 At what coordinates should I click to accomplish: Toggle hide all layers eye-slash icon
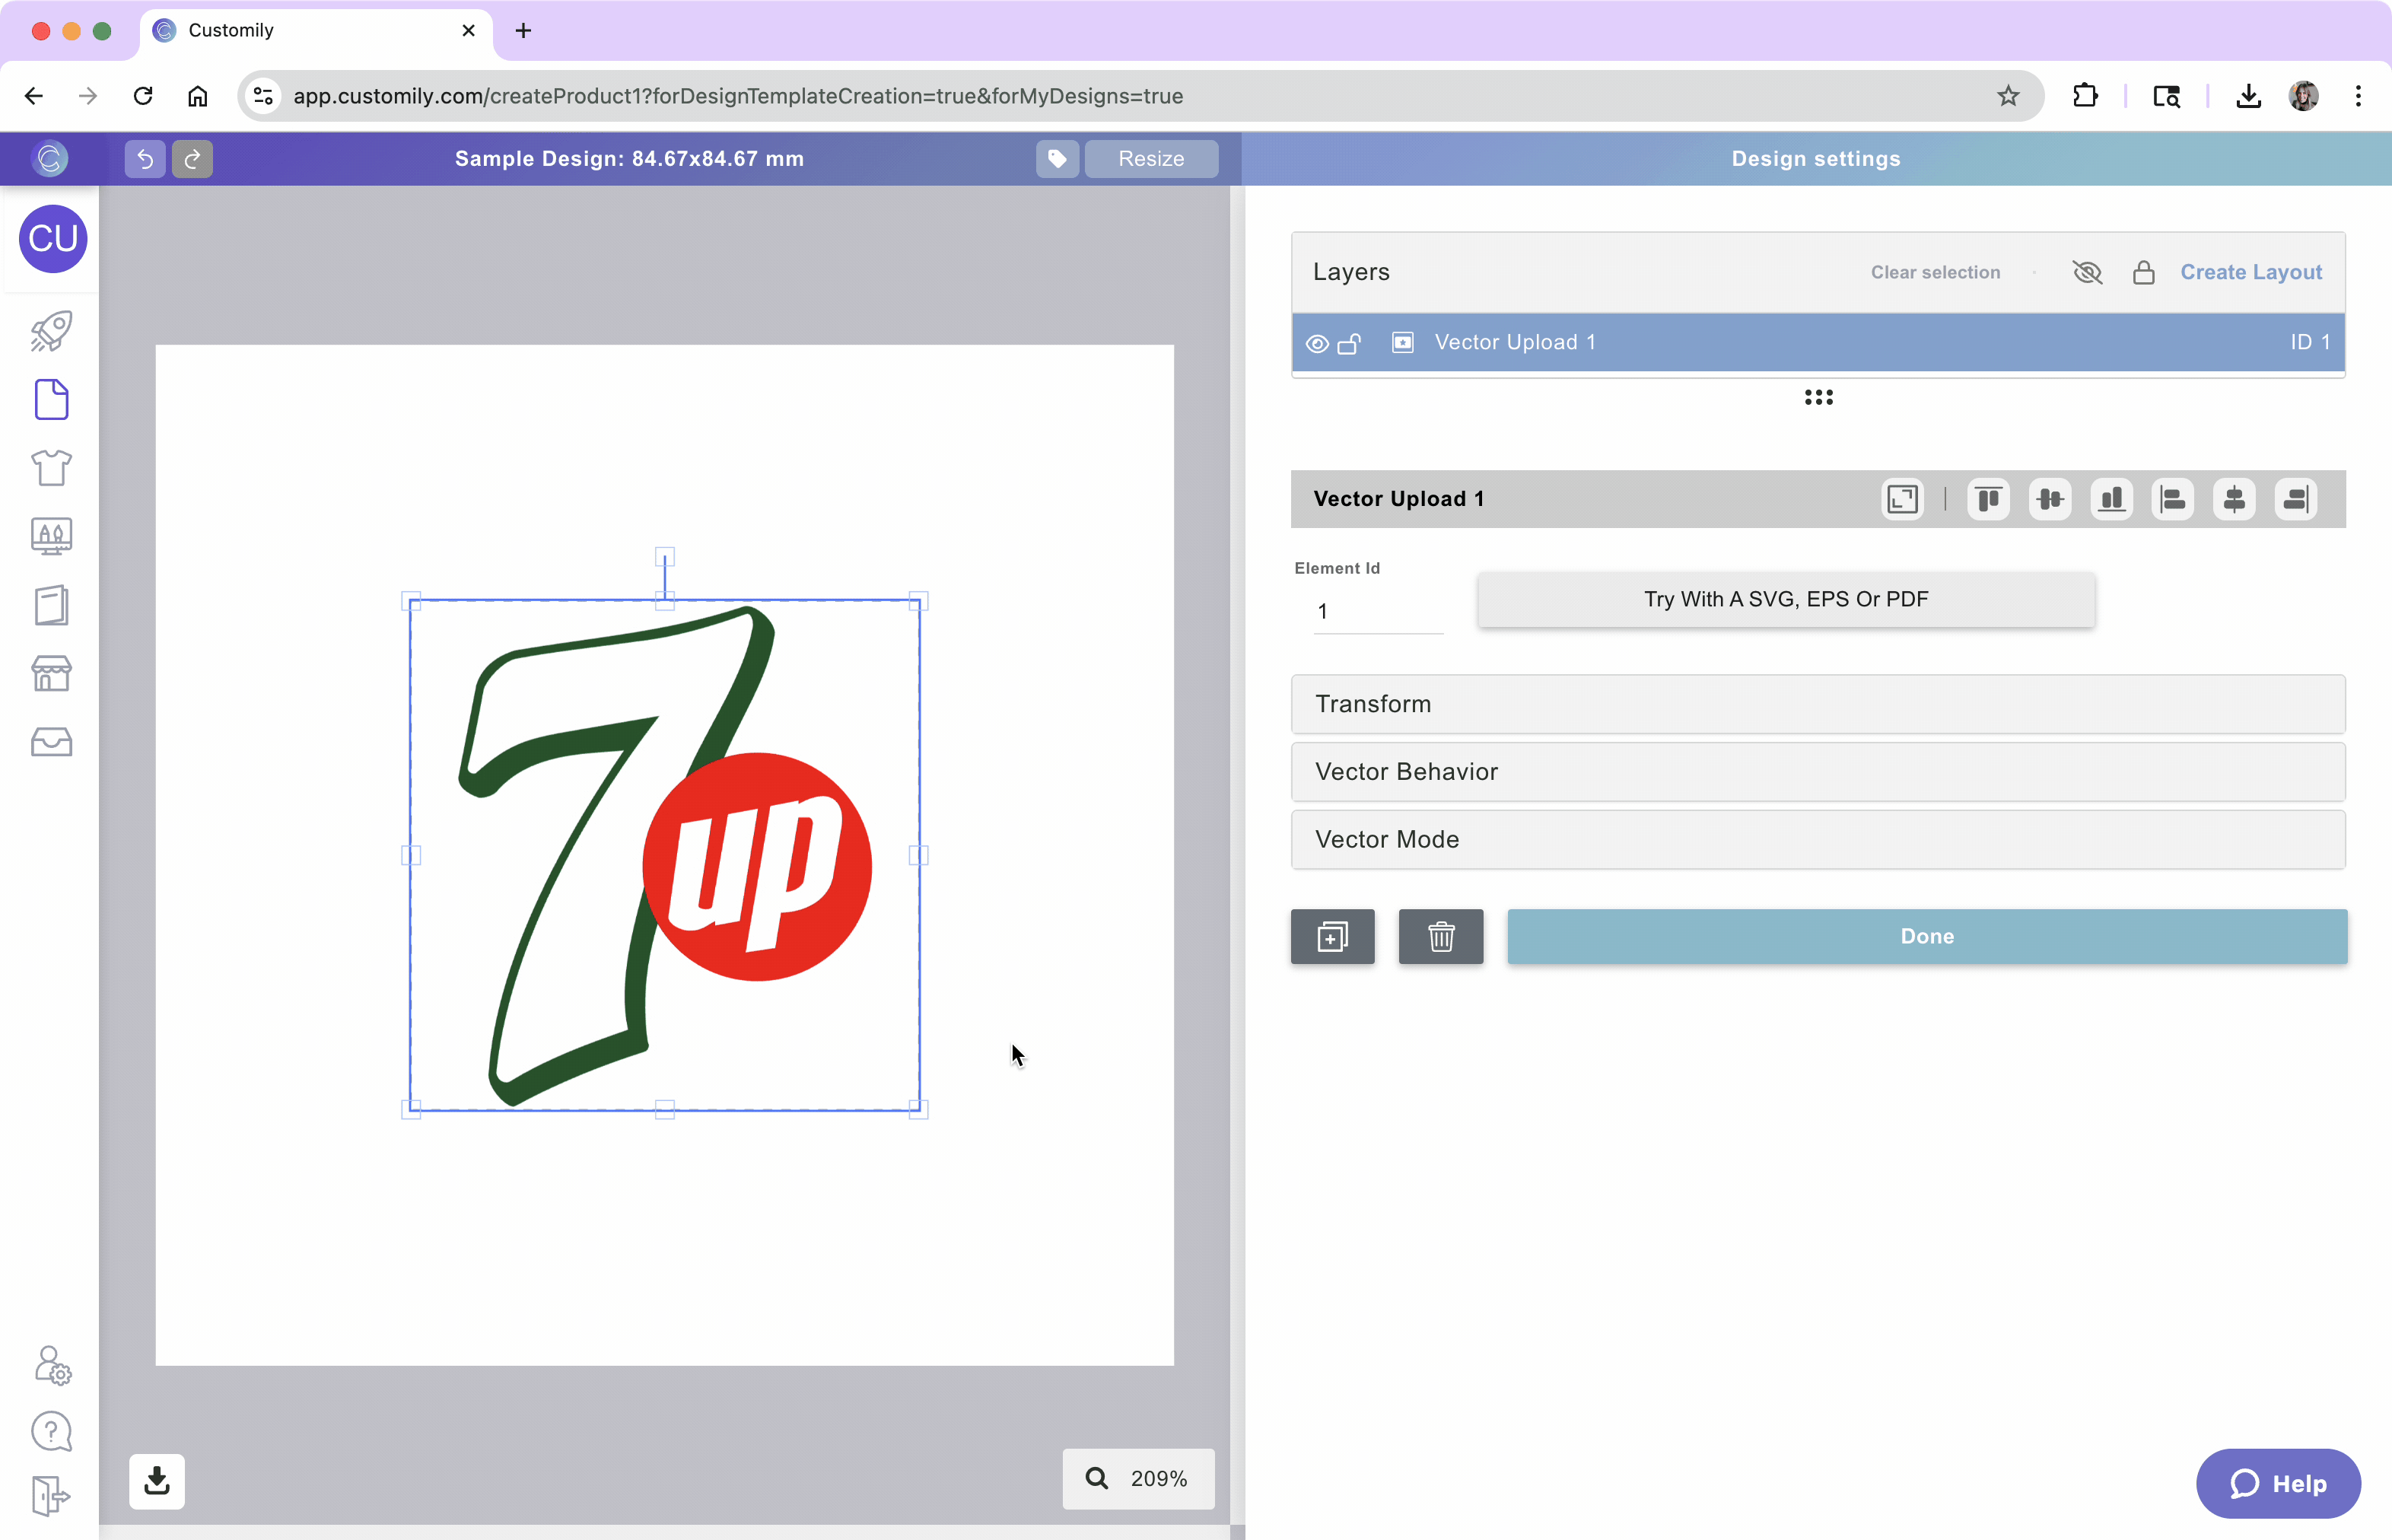(x=2087, y=272)
